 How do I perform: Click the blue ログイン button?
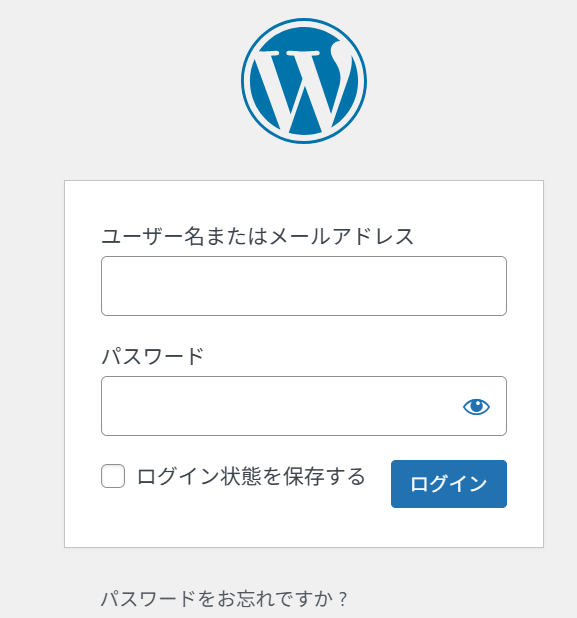pyautogui.click(x=449, y=484)
